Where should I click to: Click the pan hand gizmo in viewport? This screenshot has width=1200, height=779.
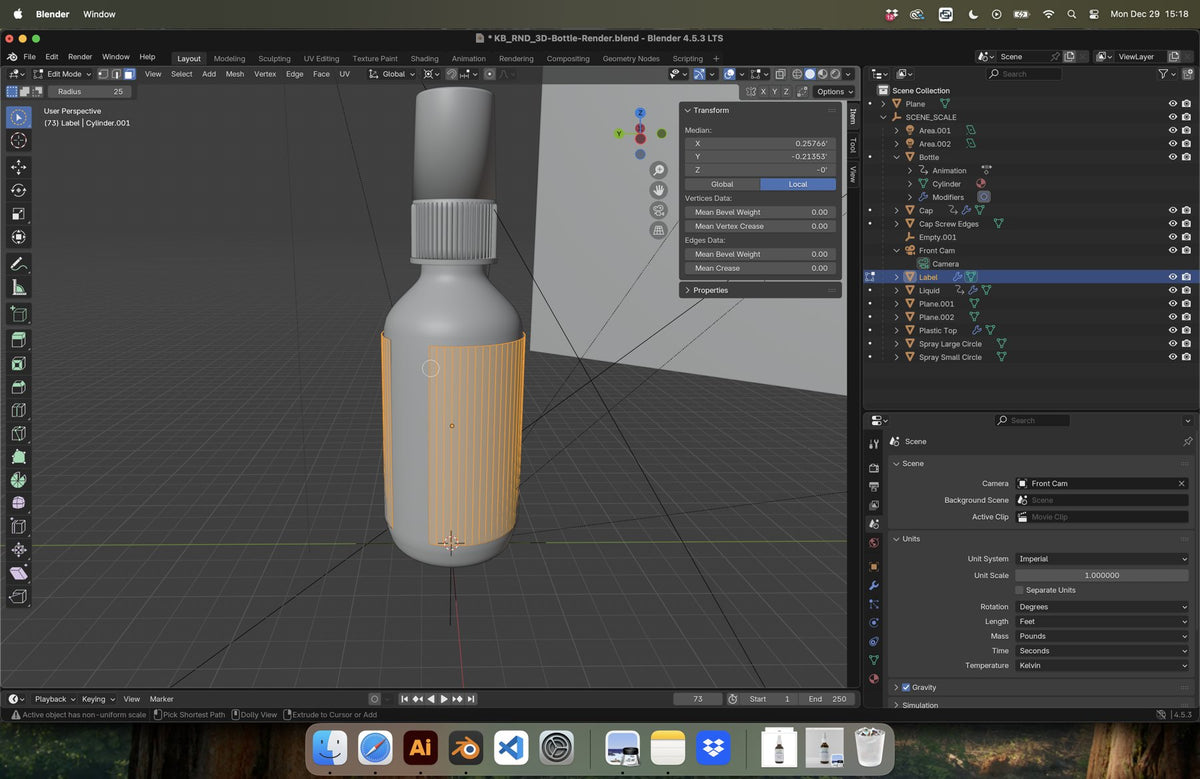coord(658,190)
